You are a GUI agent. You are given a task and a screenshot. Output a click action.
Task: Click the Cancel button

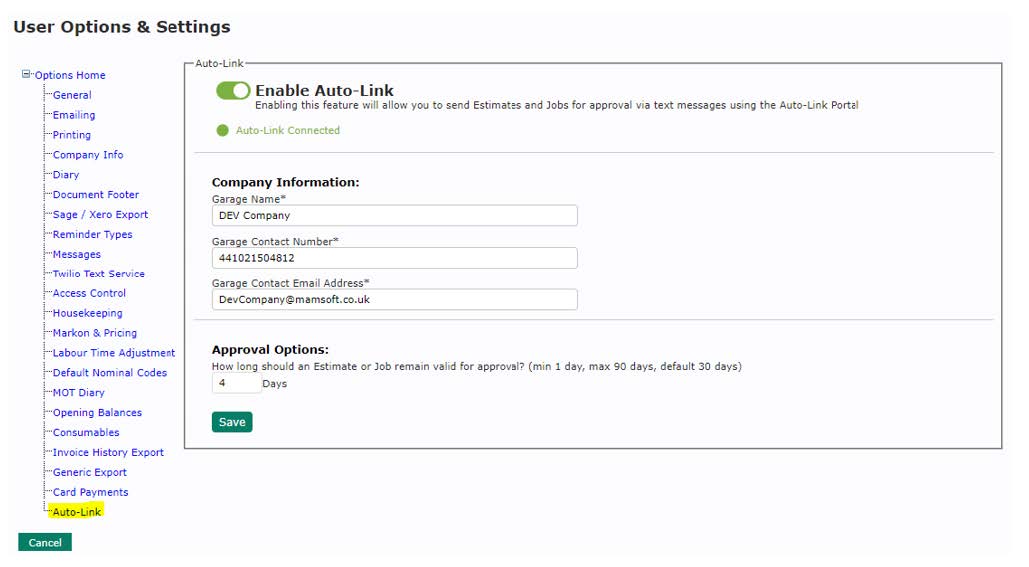click(45, 543)
